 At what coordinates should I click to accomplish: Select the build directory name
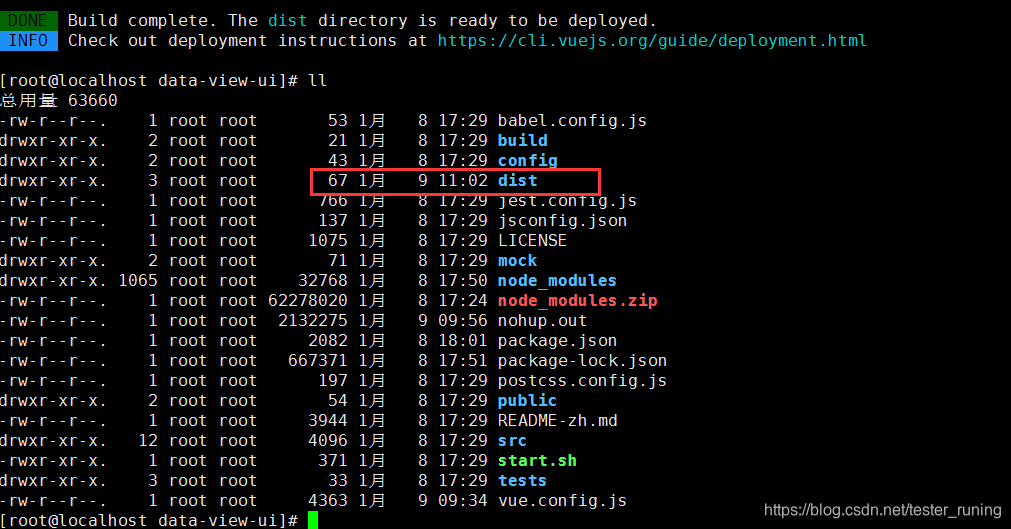(x=522, y=141)
